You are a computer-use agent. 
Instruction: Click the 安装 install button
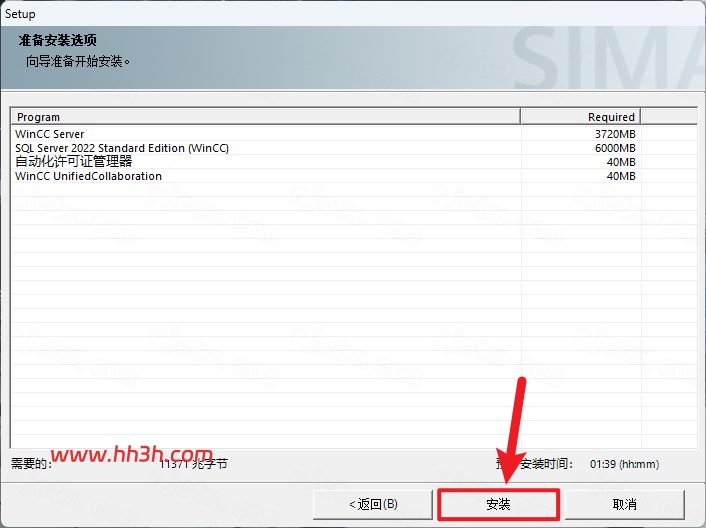click(498, 504)
